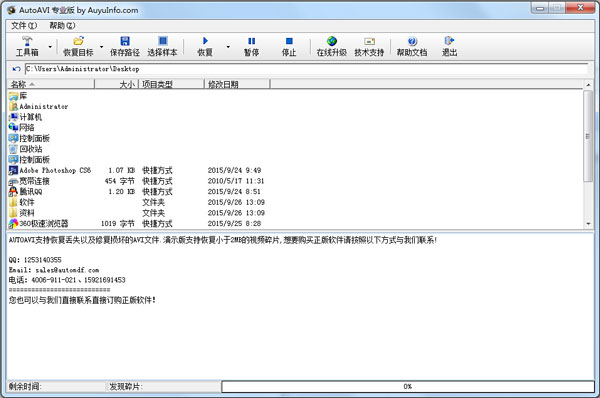Click the file list vertical scrollbar thumb
This screenshot has width=600, height=398.
click(x=588, y=136)
